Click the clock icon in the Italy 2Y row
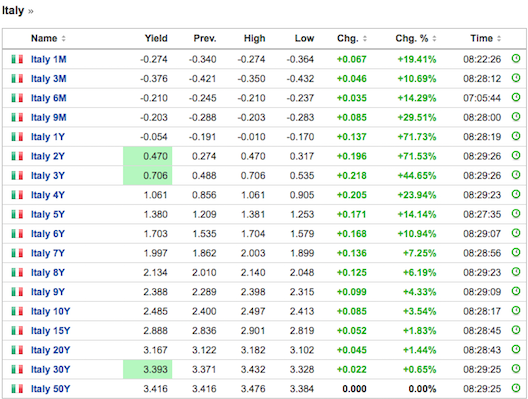The height and width of the screenshot is (399, 528). coord(516,156)
